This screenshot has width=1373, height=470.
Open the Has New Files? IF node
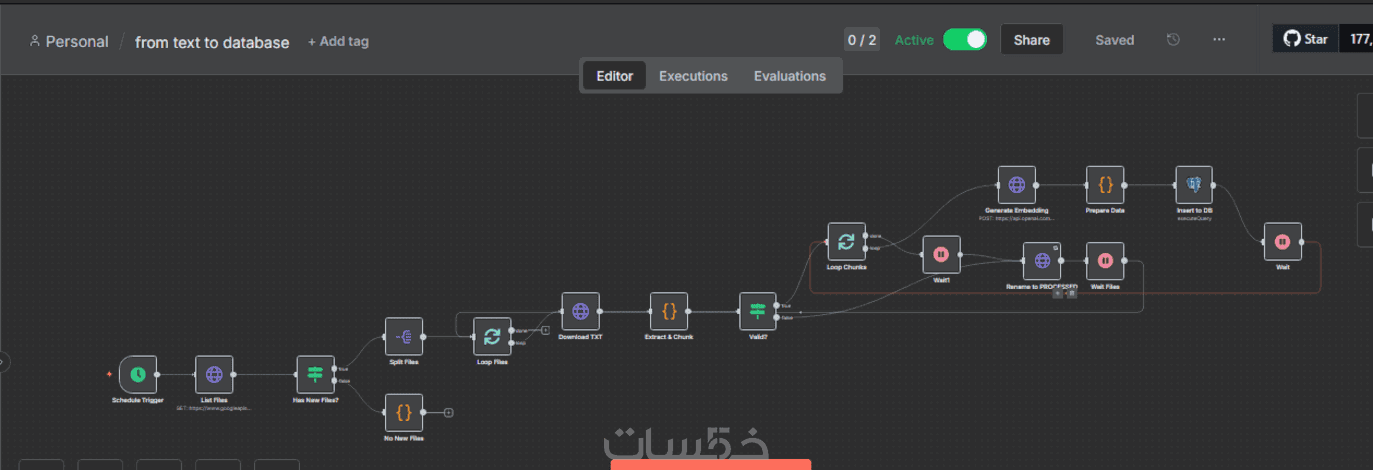point(315,374)
